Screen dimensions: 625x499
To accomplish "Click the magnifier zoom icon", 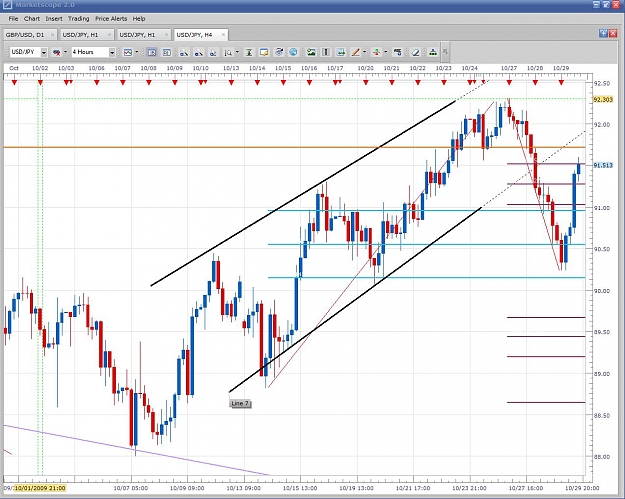I will point(228,52).
